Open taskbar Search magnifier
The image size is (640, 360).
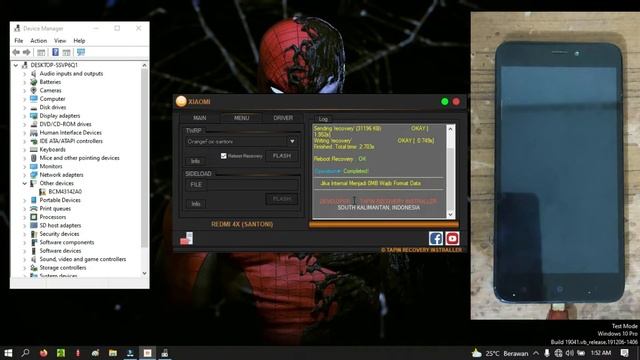[x=25, y=353]
